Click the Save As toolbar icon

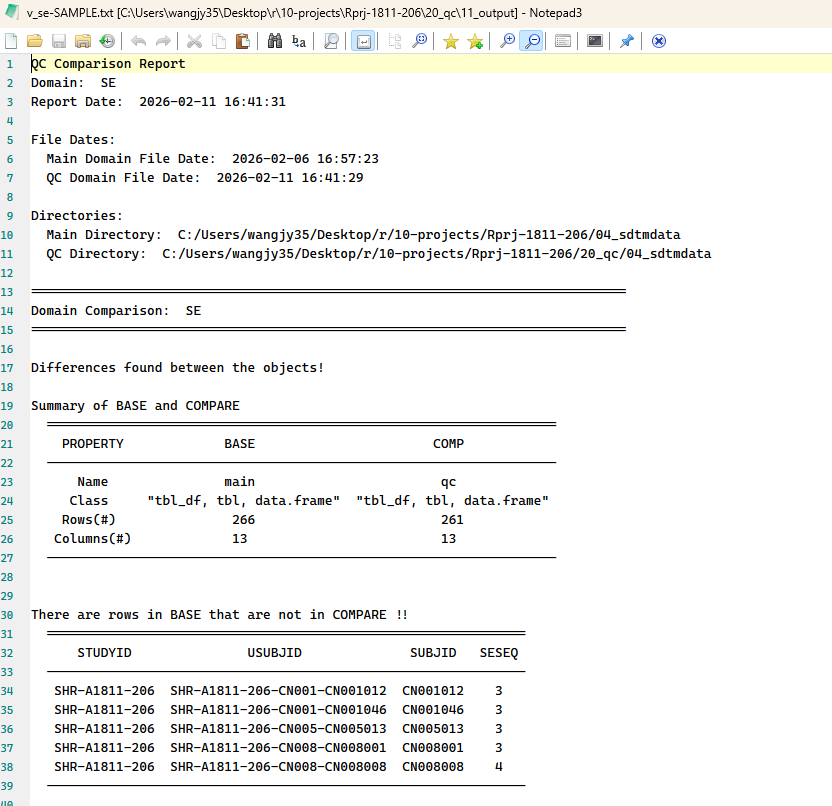pyautogui.click(x=82, y=41)
